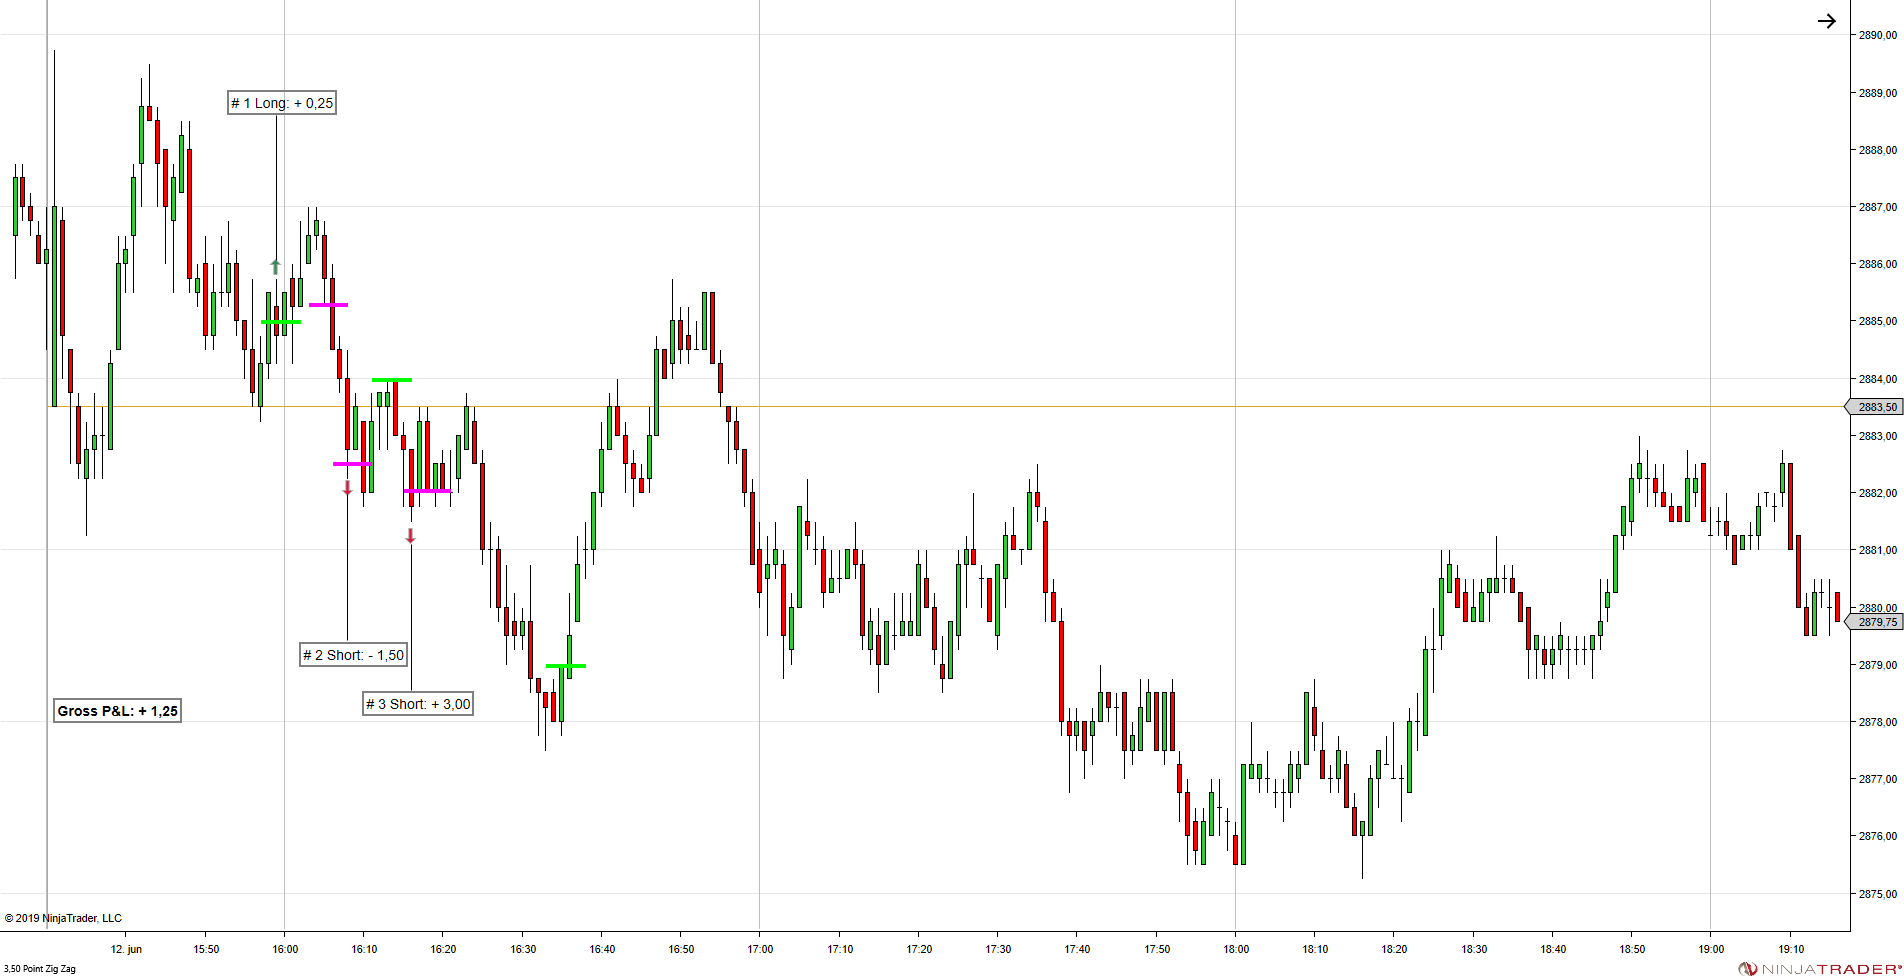Click the 2890,00 price axis label
Viewport: 1904px width, 978px height.
[x=1877, y=35]
